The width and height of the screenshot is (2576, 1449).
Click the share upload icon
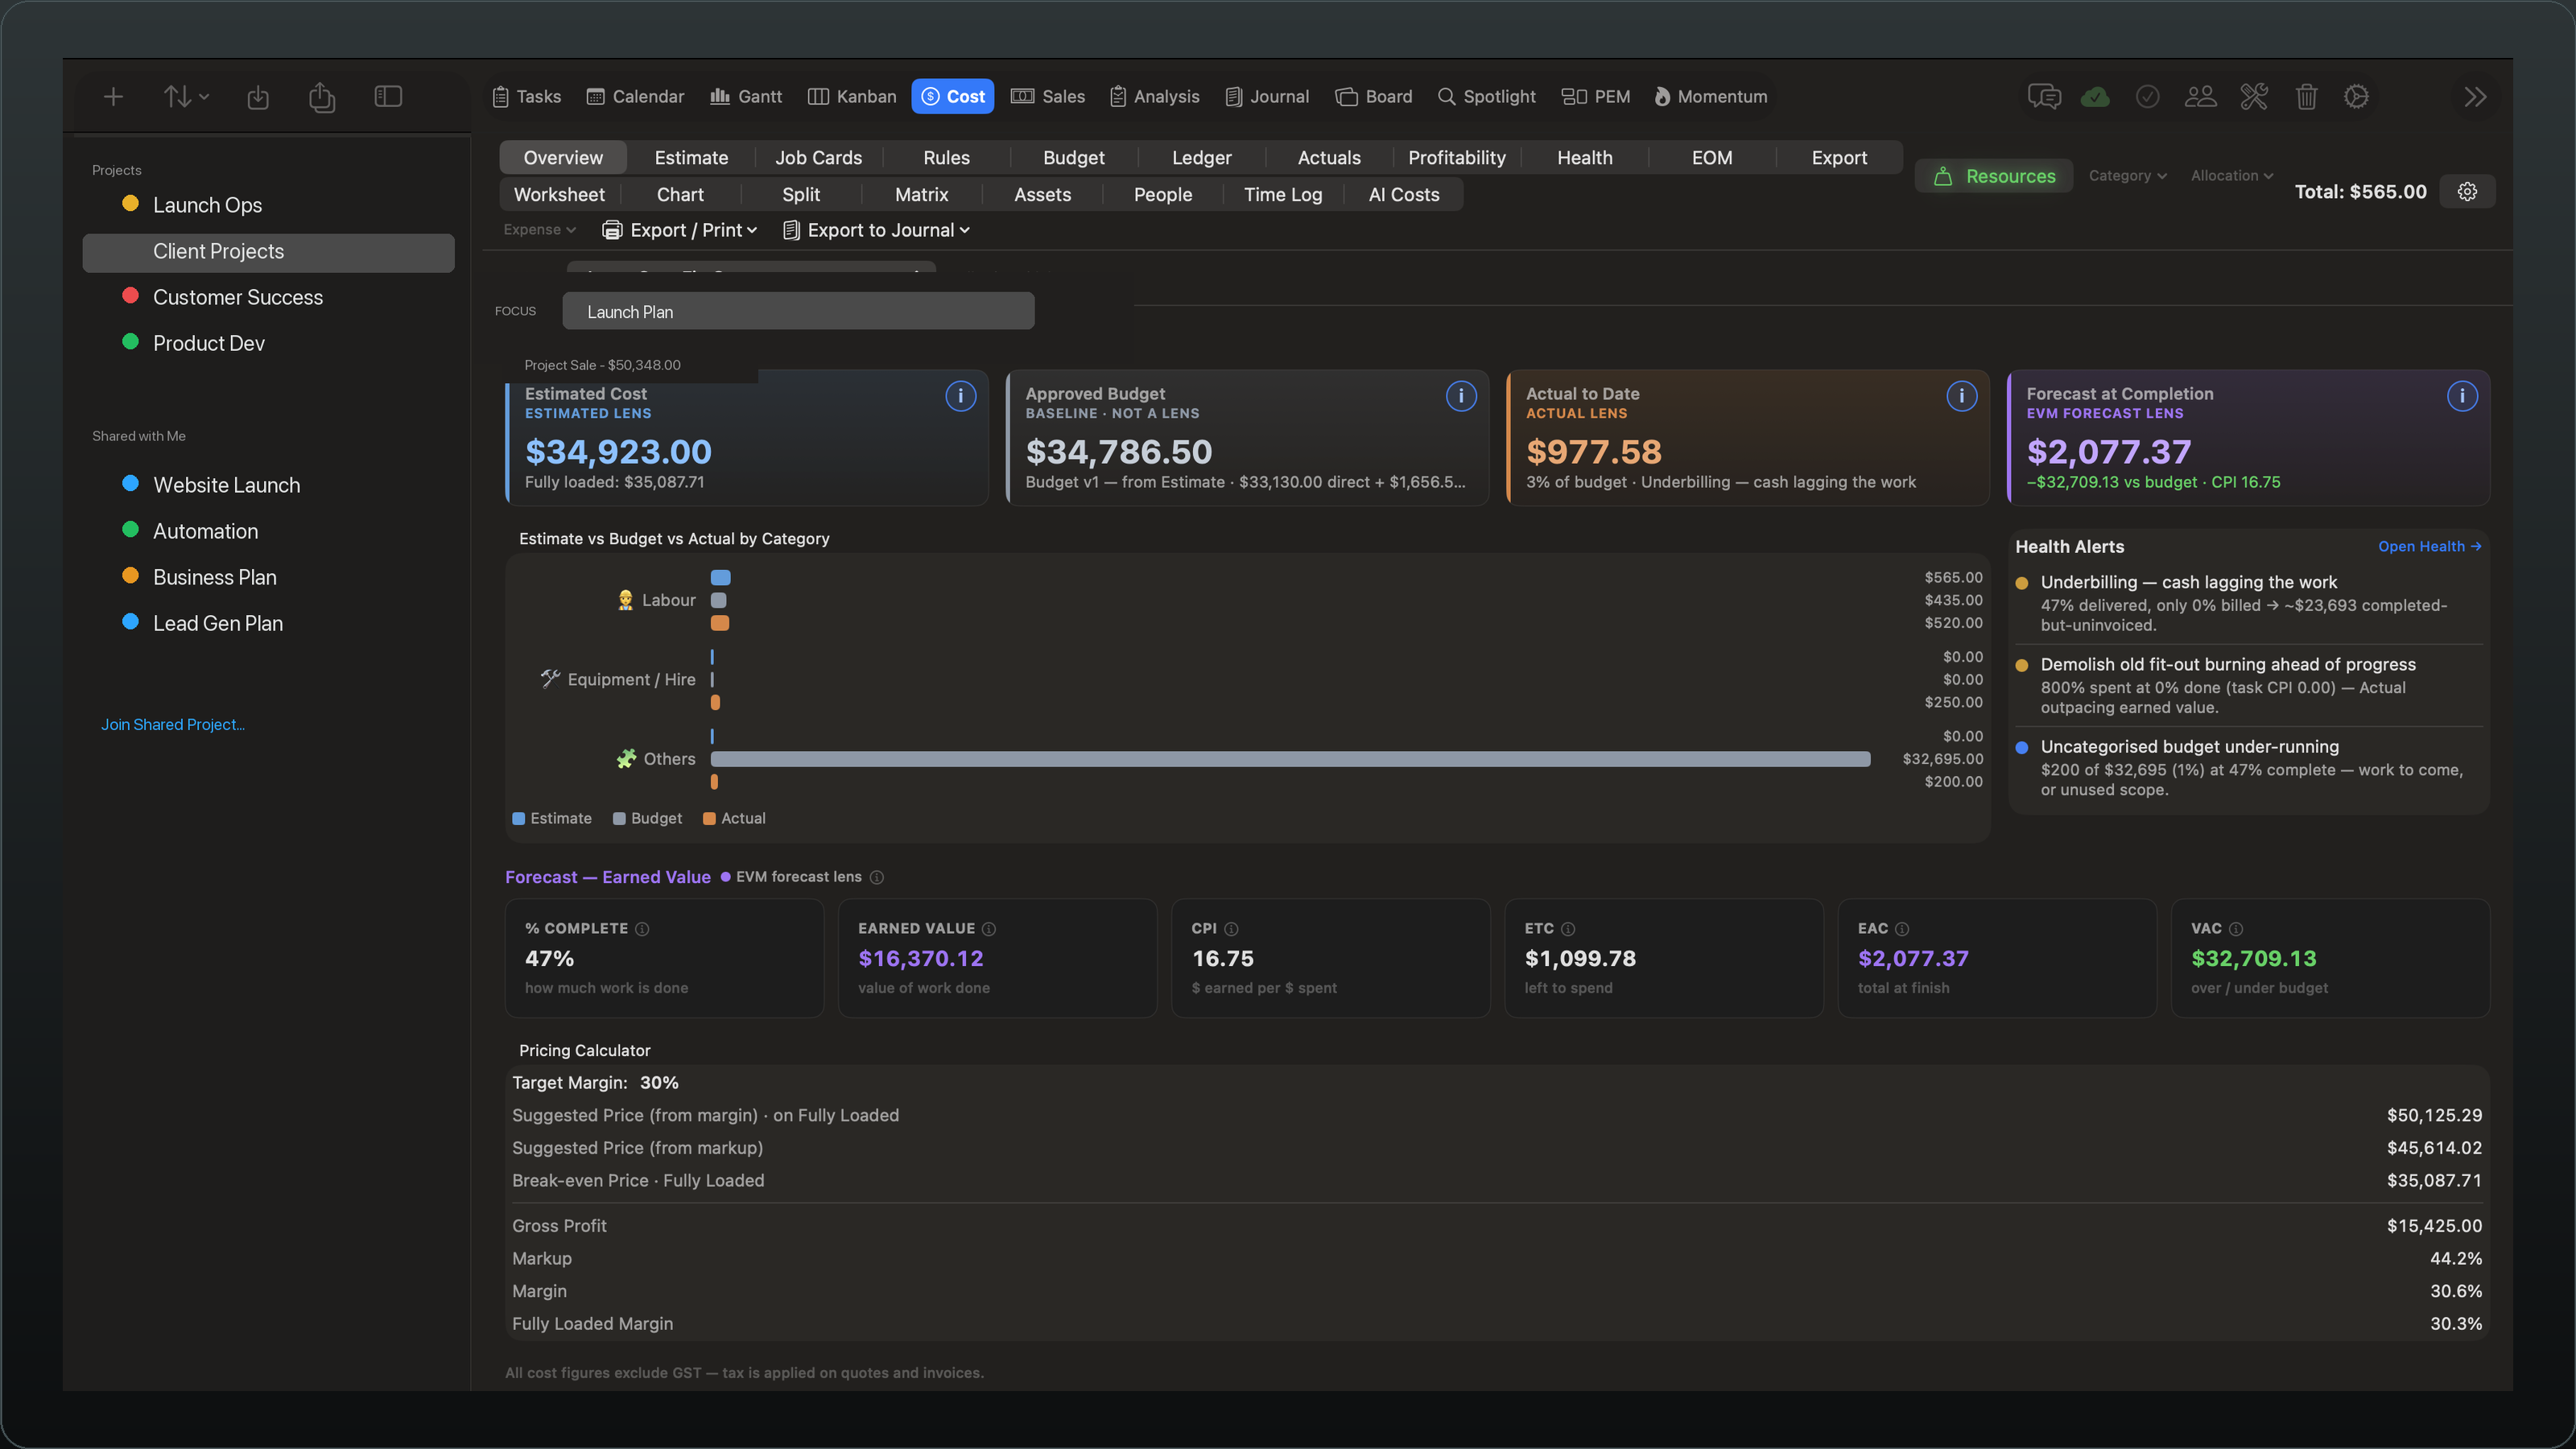pos(322,97)
